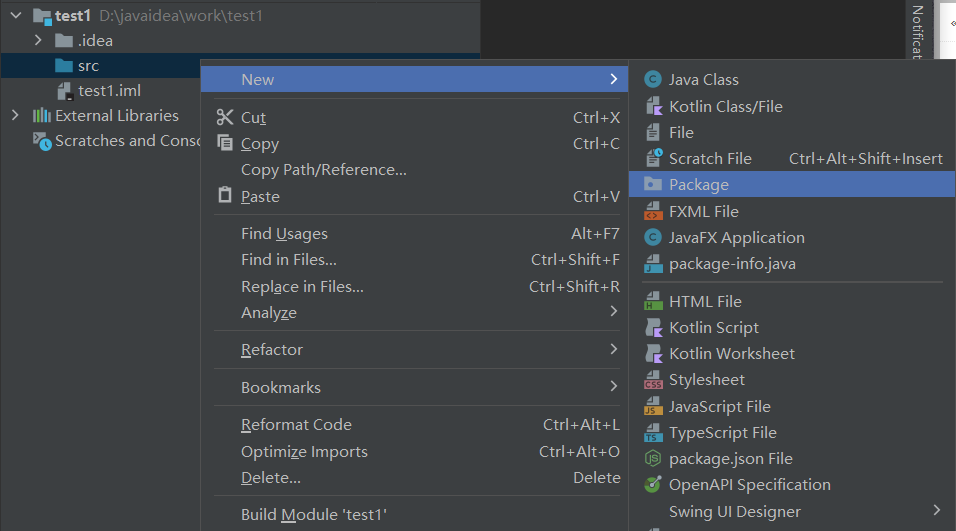This screenshot has height=531, width=956.
Task: Click the HTML File icon
Action: [x=653, y=301]
